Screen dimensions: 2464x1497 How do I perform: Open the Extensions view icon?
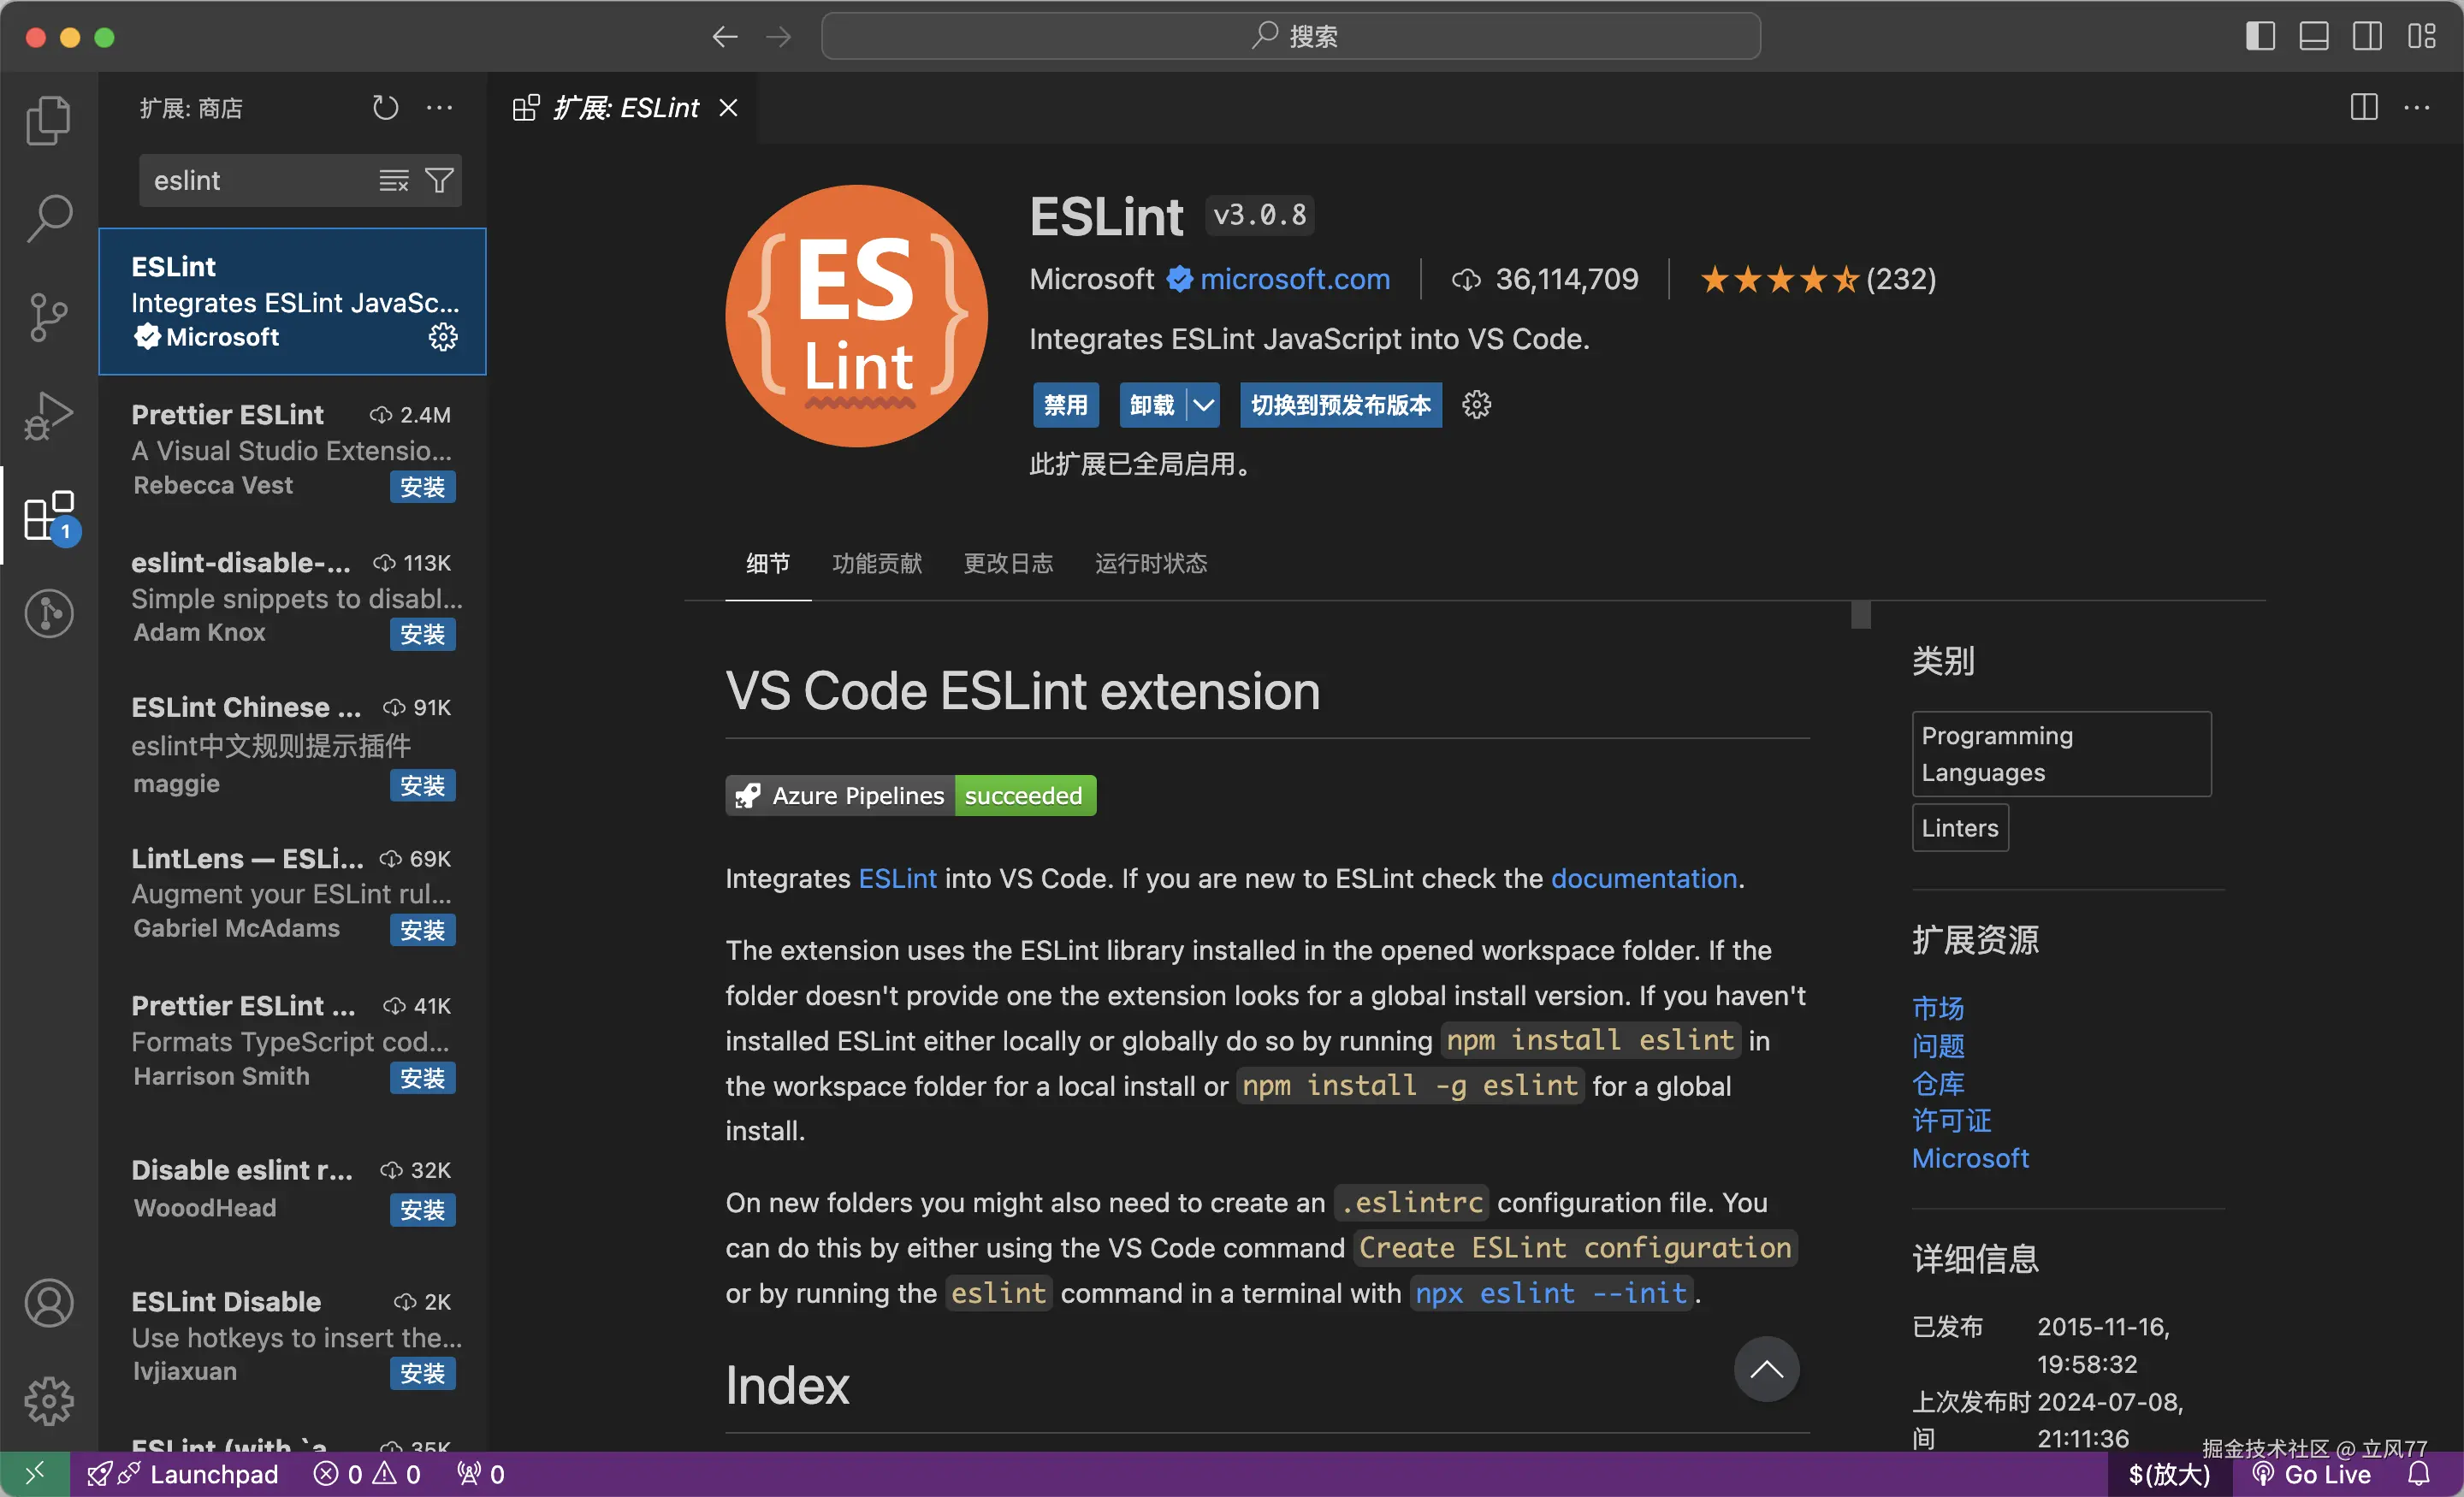click(48, 516)
